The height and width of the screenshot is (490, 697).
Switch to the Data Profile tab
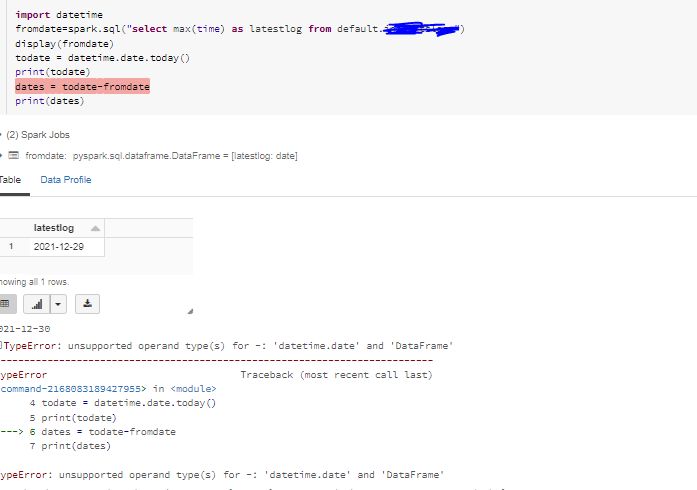pos(66,180)
